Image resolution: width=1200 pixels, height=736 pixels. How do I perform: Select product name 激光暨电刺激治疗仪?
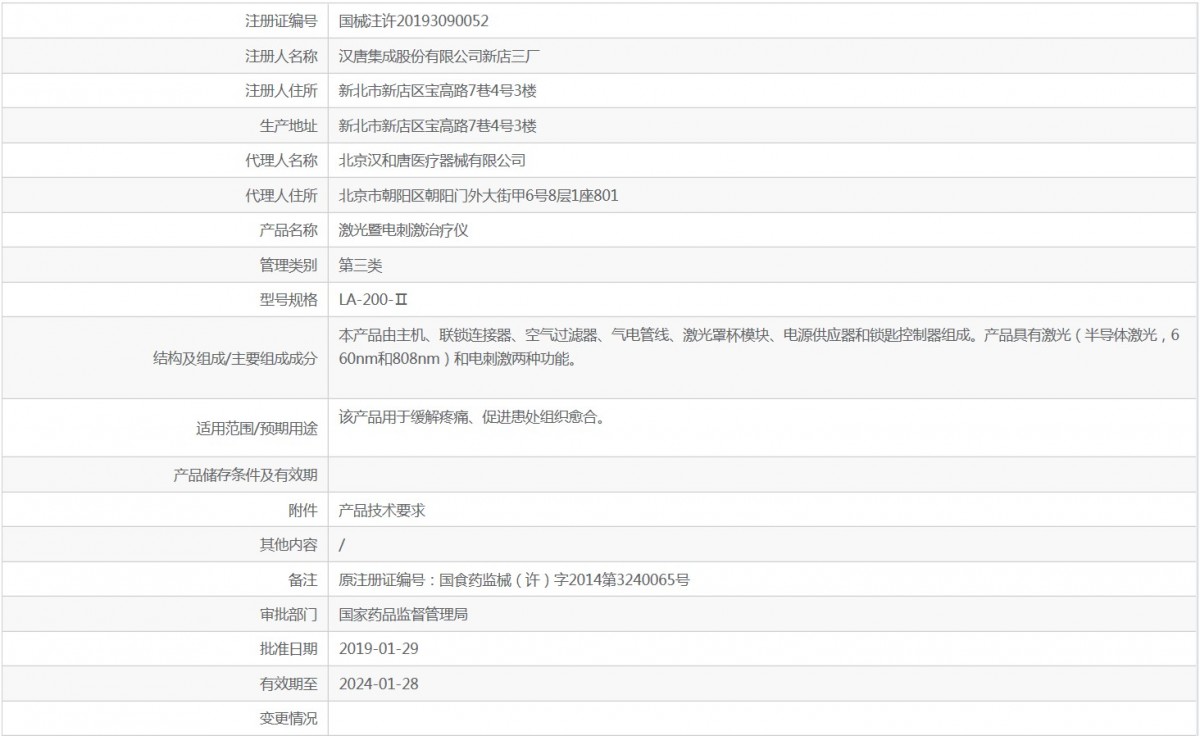coord(404,230)
